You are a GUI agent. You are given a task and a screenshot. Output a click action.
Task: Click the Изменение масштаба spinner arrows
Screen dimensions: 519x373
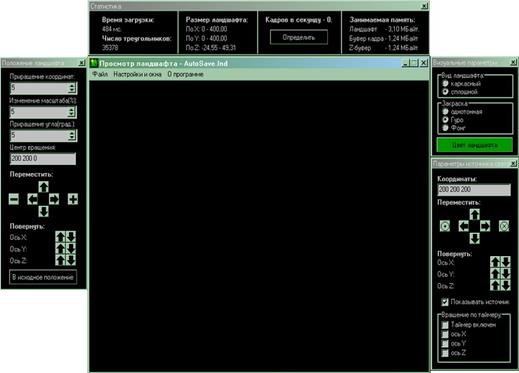(x=72, y=112)
